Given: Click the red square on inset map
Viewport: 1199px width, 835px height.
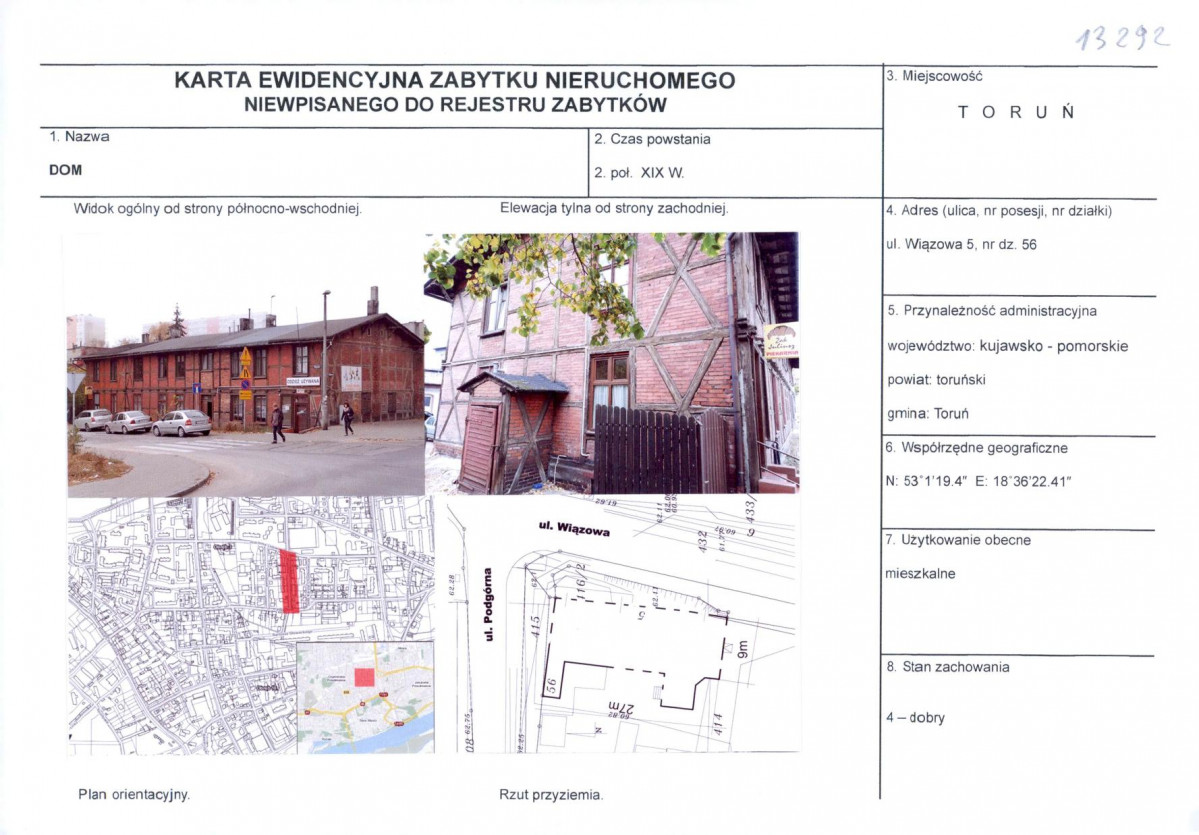Looking at the screenshot, I should tap(364, 677).
